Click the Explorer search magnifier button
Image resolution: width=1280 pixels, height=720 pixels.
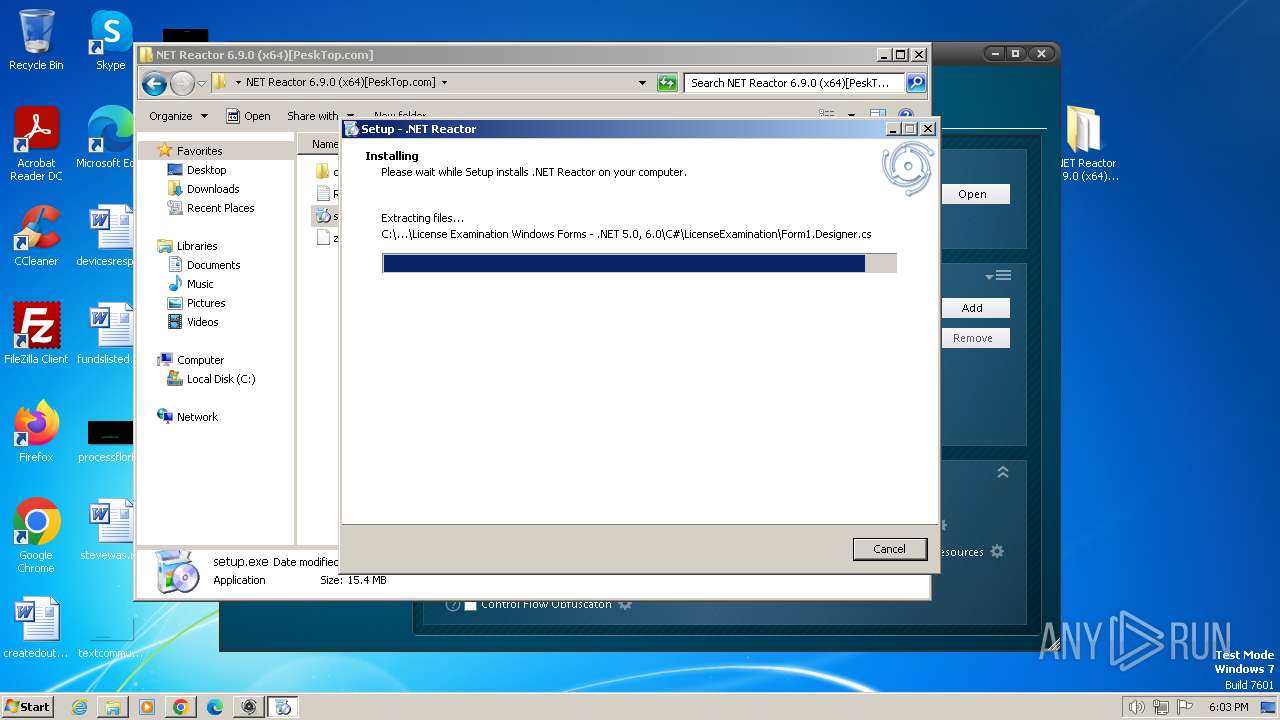(x=915, y=83)
